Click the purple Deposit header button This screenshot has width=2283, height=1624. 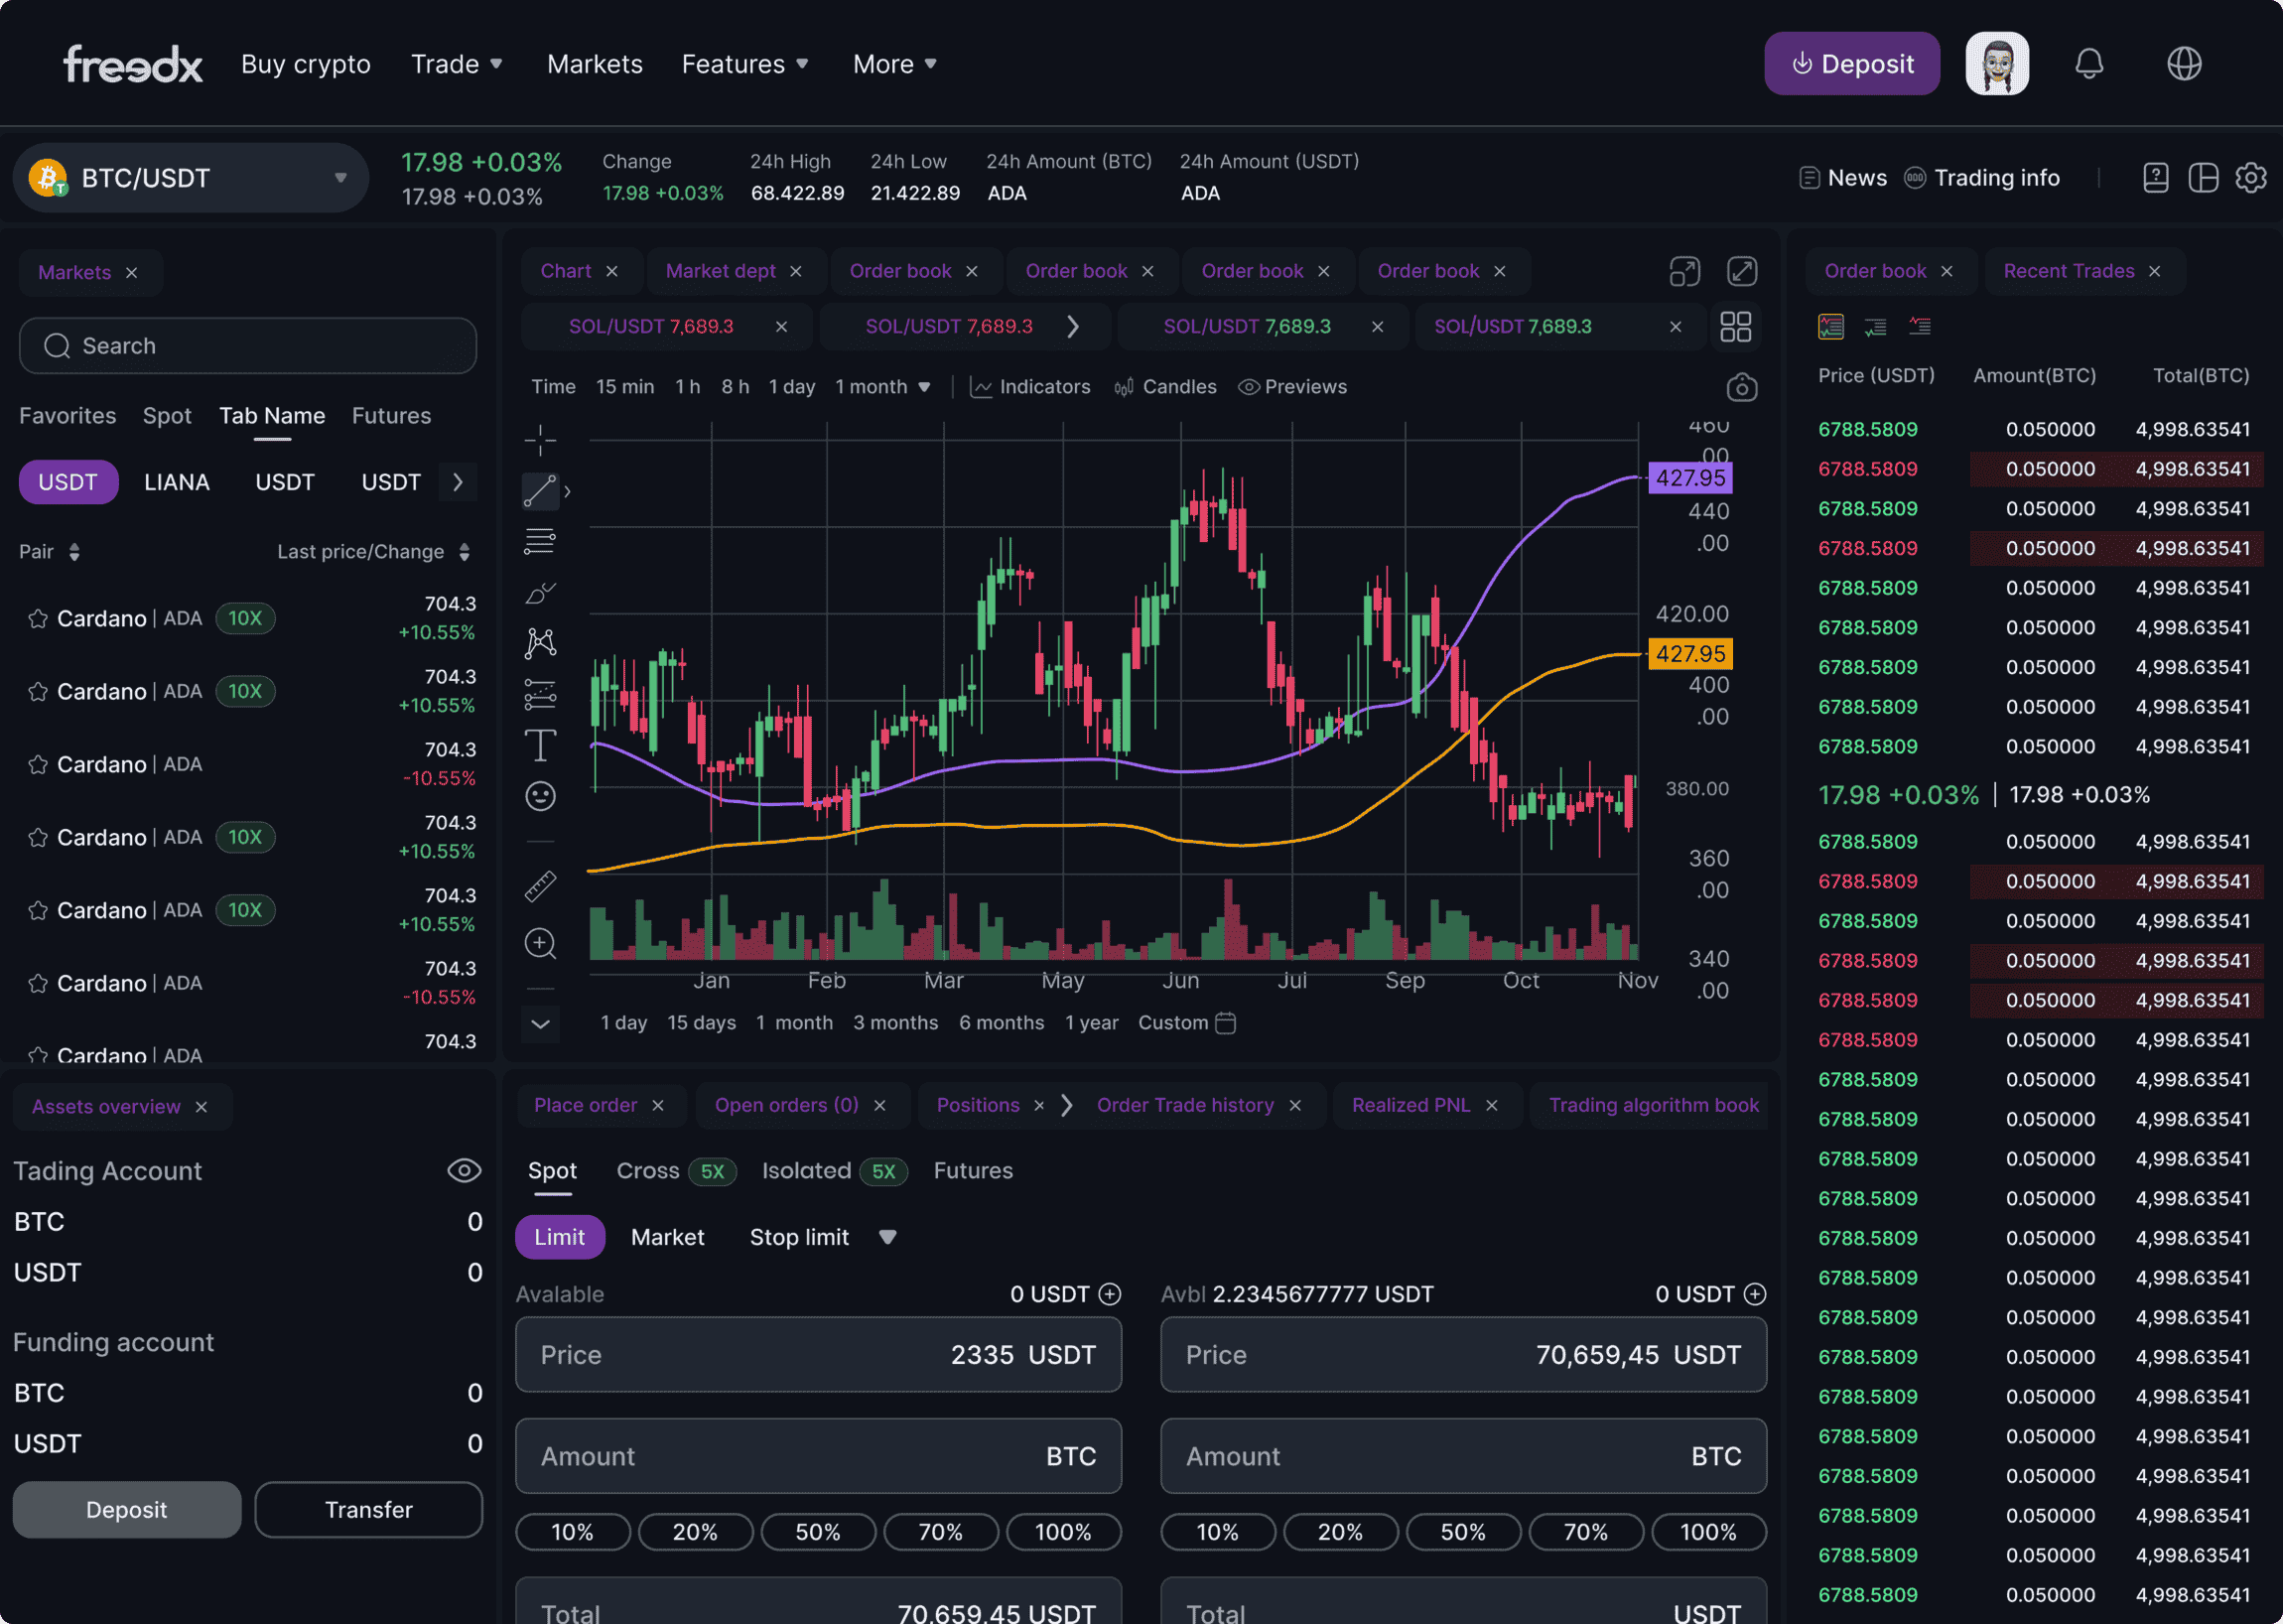1852,64
